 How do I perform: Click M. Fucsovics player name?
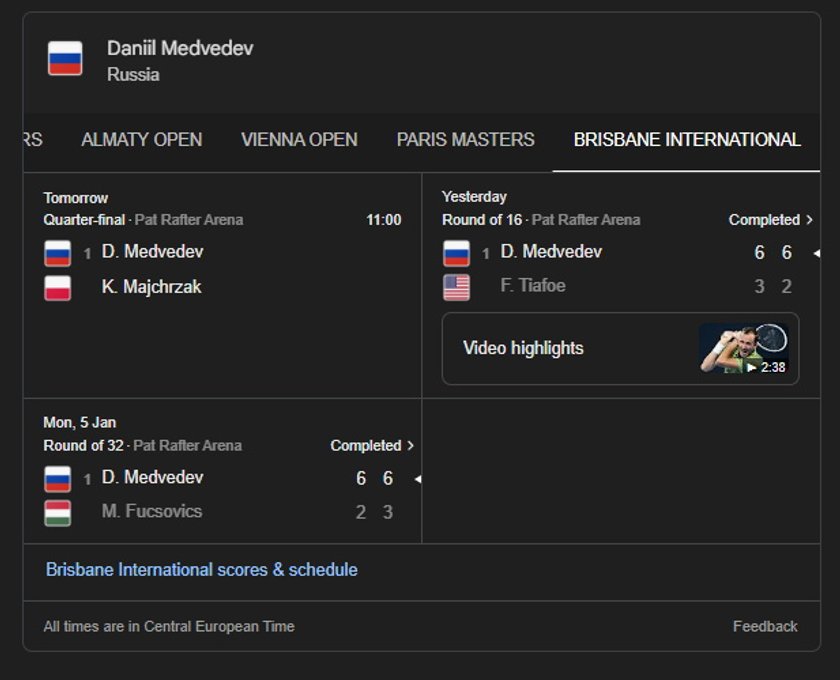click(x=152, y=511)
